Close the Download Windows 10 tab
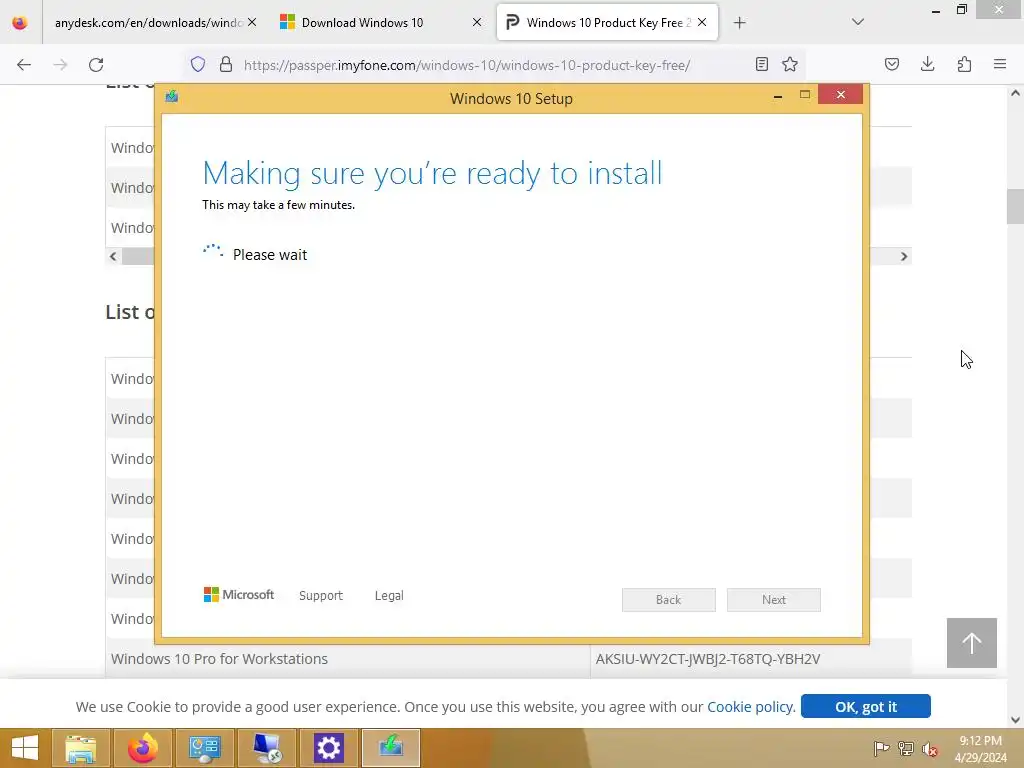 pos(477,22)
